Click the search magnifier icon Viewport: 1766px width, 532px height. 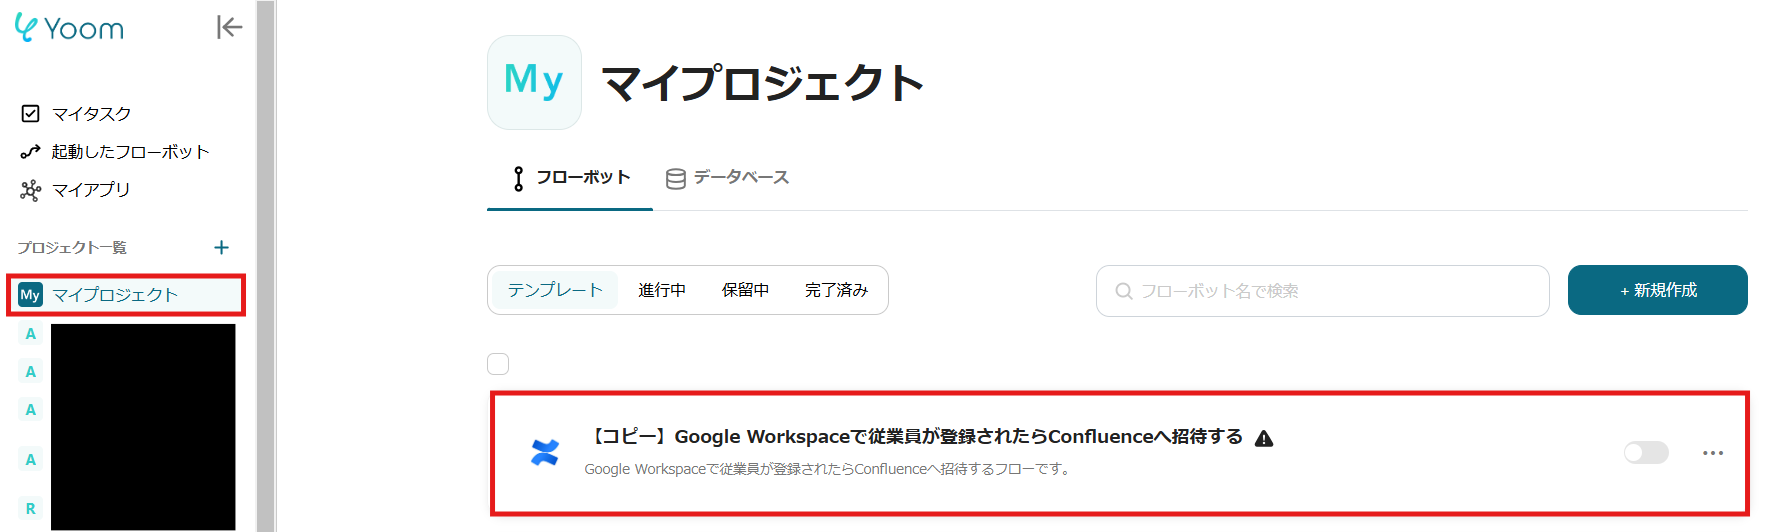coord(1124,291)
